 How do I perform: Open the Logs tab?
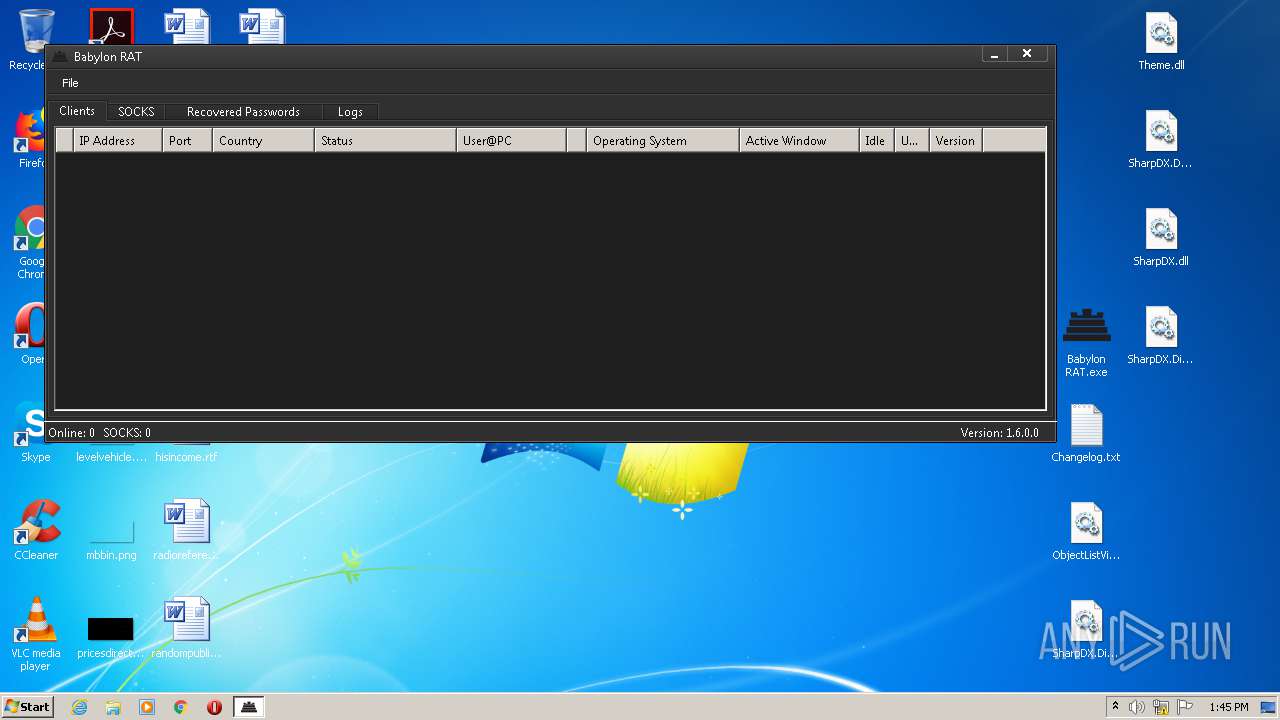click(350, 112)
